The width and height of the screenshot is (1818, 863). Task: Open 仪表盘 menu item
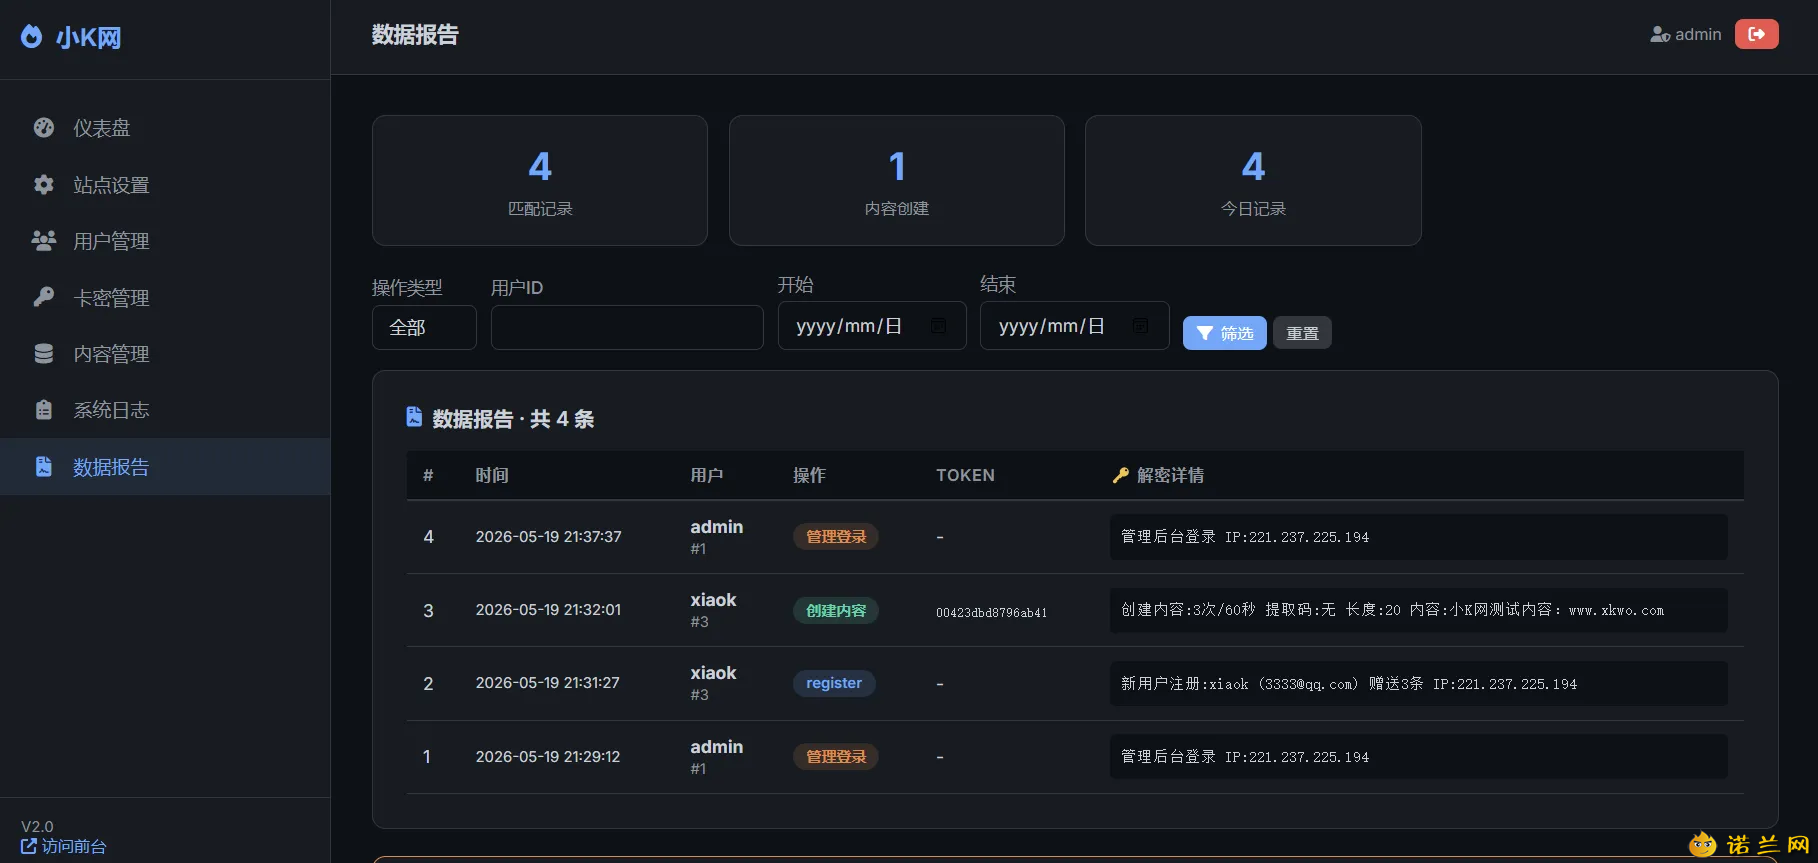click(x=165, y=128)
